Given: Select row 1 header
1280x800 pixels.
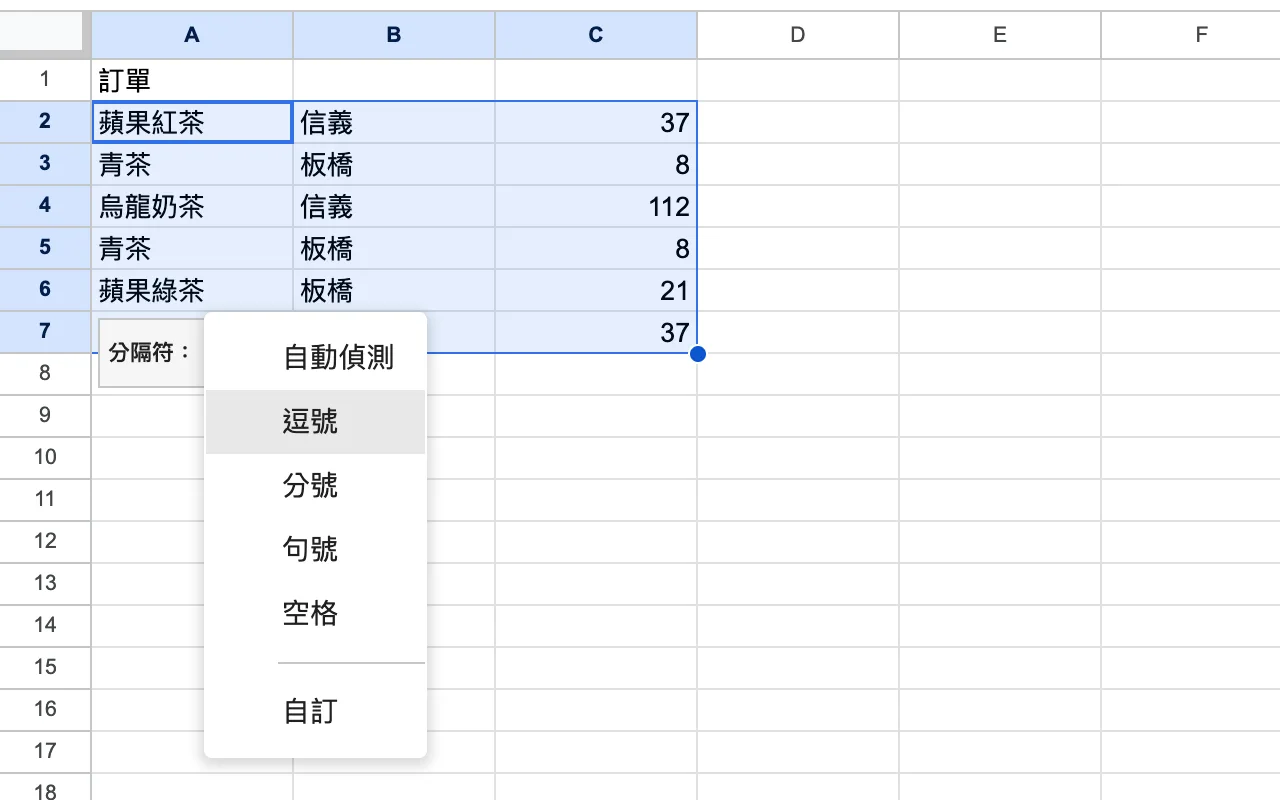Looking at the screenshot, I should [45, 80].
